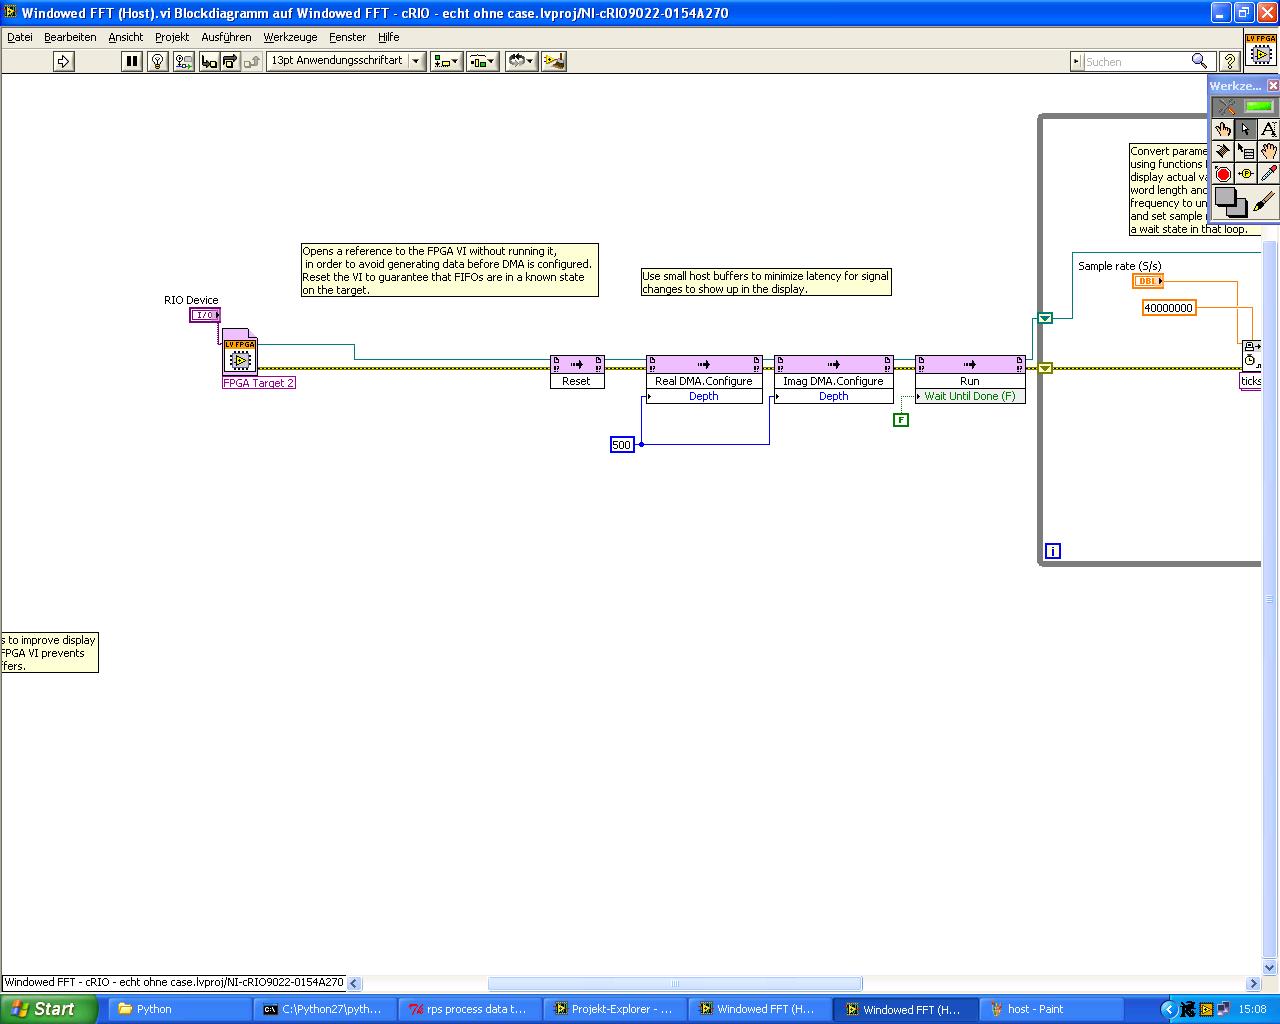Toggle Retain Wire Values button

click(x=183, y=61)
